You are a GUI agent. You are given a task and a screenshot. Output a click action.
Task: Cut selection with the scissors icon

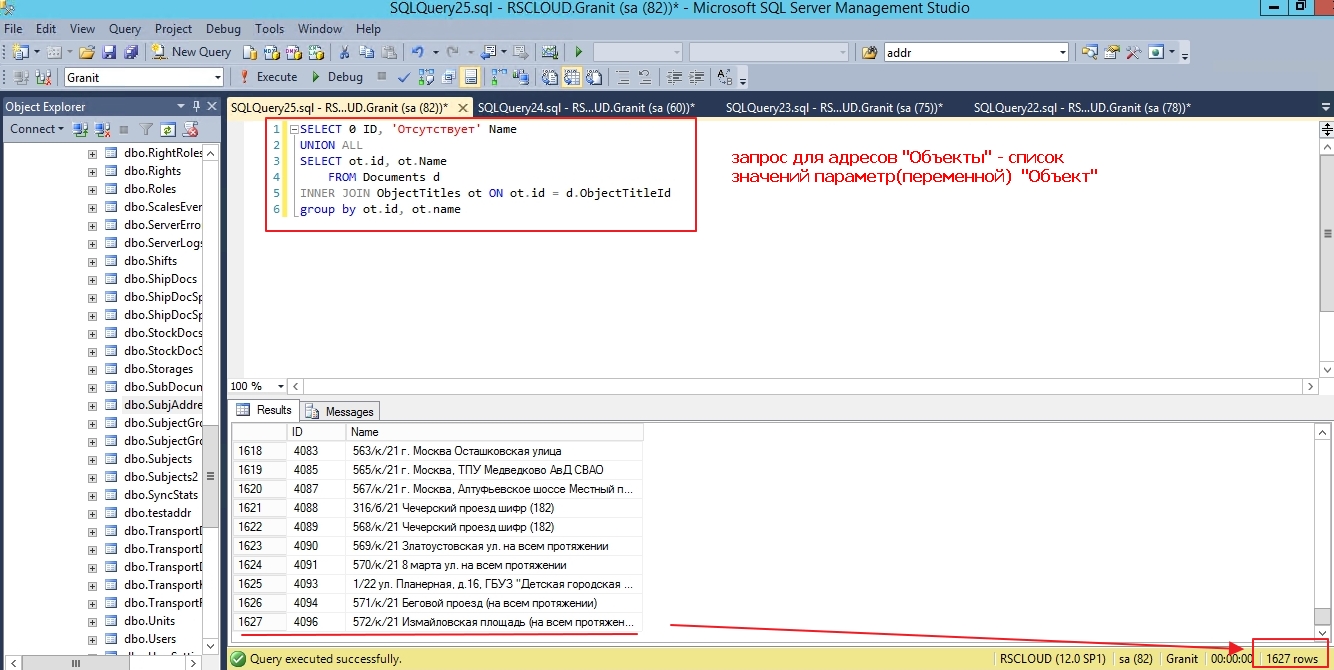[344, 52]
